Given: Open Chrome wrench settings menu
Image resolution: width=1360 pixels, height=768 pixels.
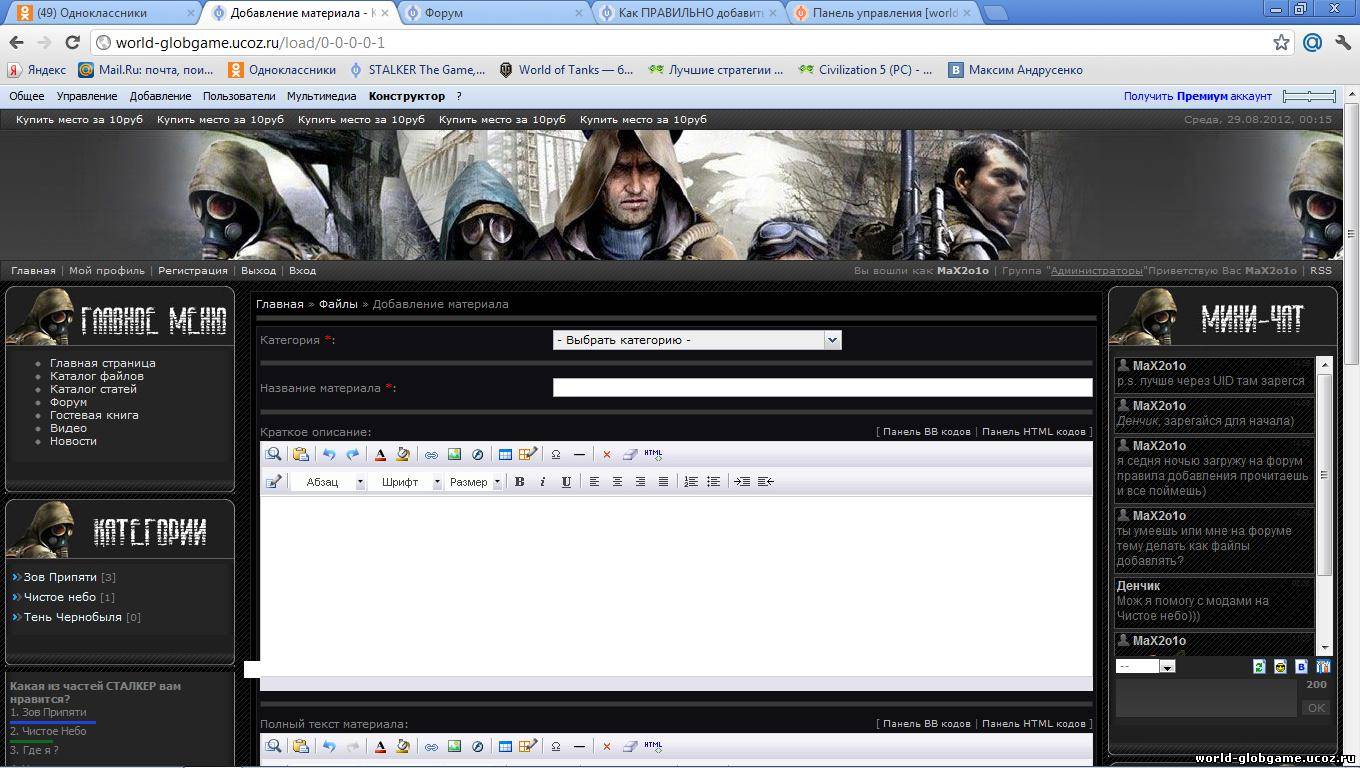Looking at the screenshot, I should [1343, 43].
